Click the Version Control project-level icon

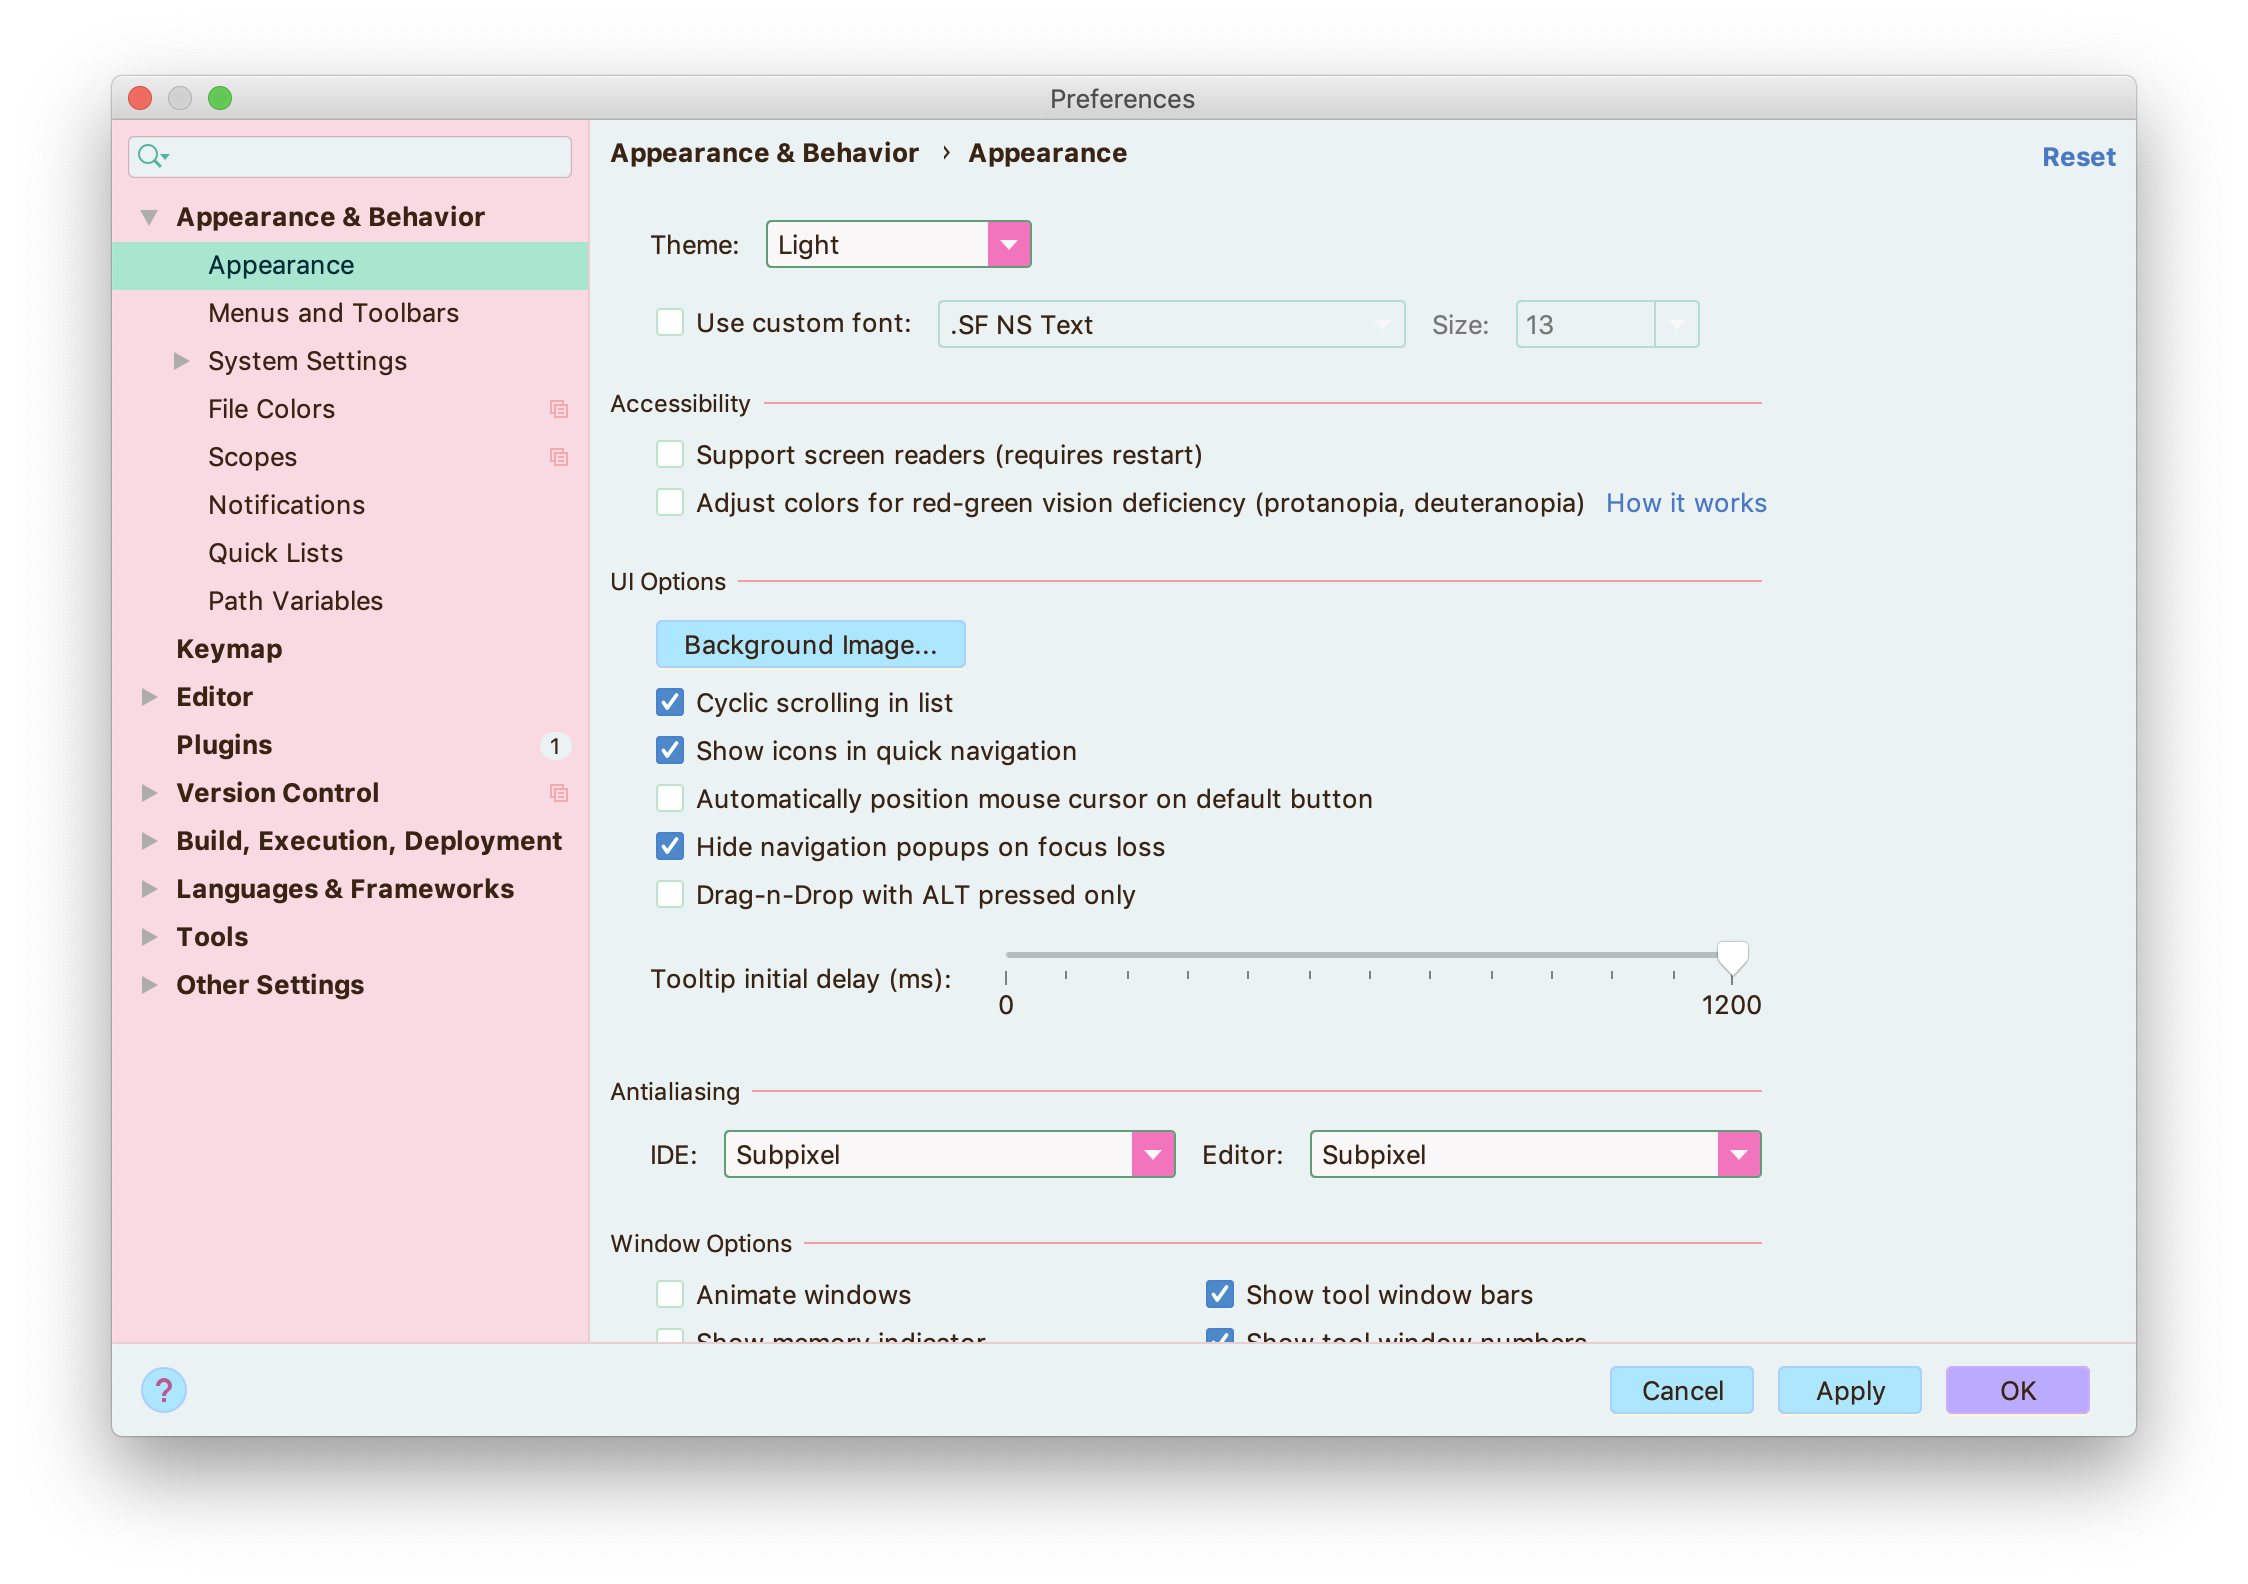tap(559, 793)
